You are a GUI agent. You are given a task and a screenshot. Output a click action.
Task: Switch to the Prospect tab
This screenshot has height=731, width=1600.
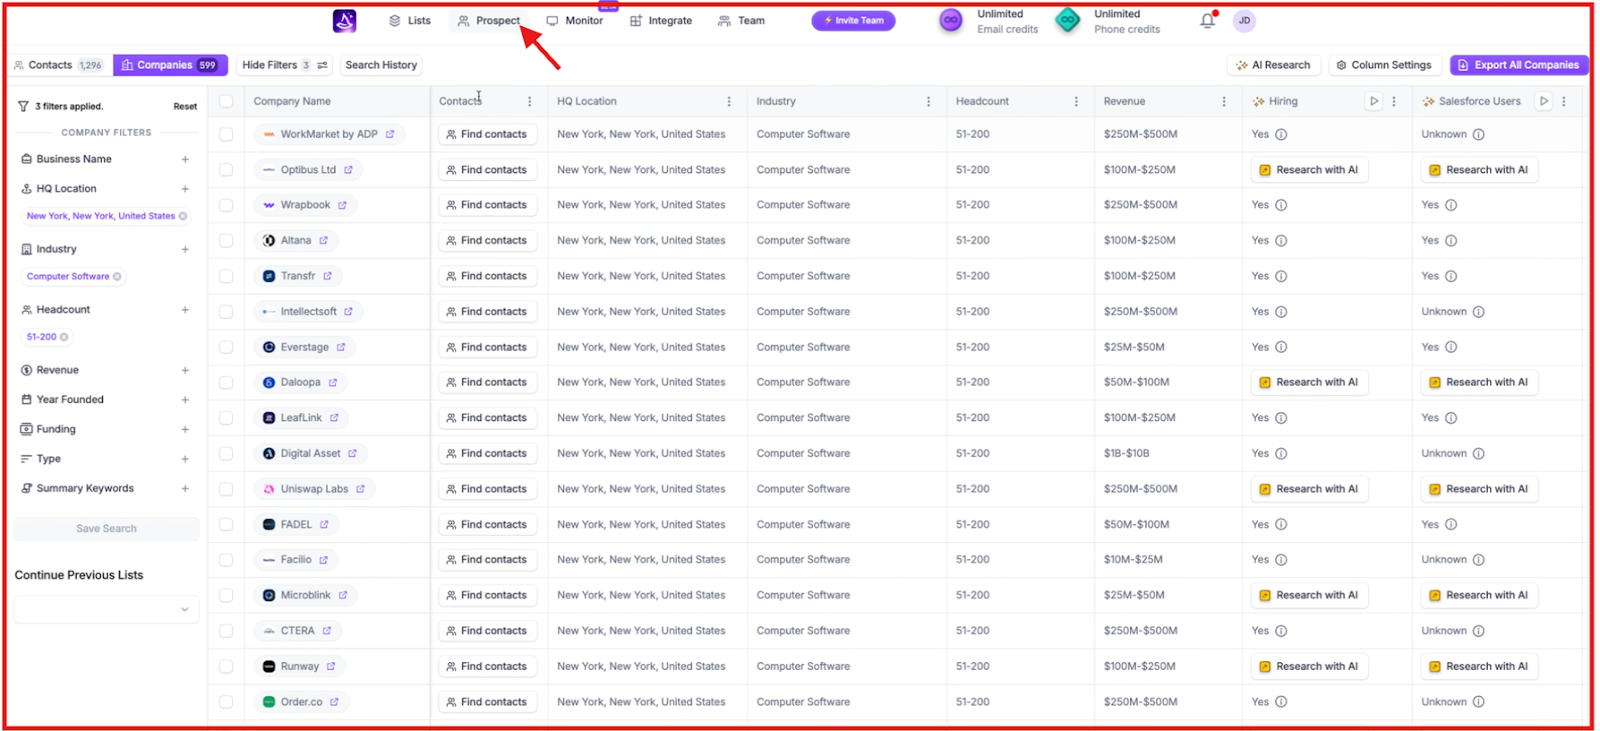tap(489, 20)
